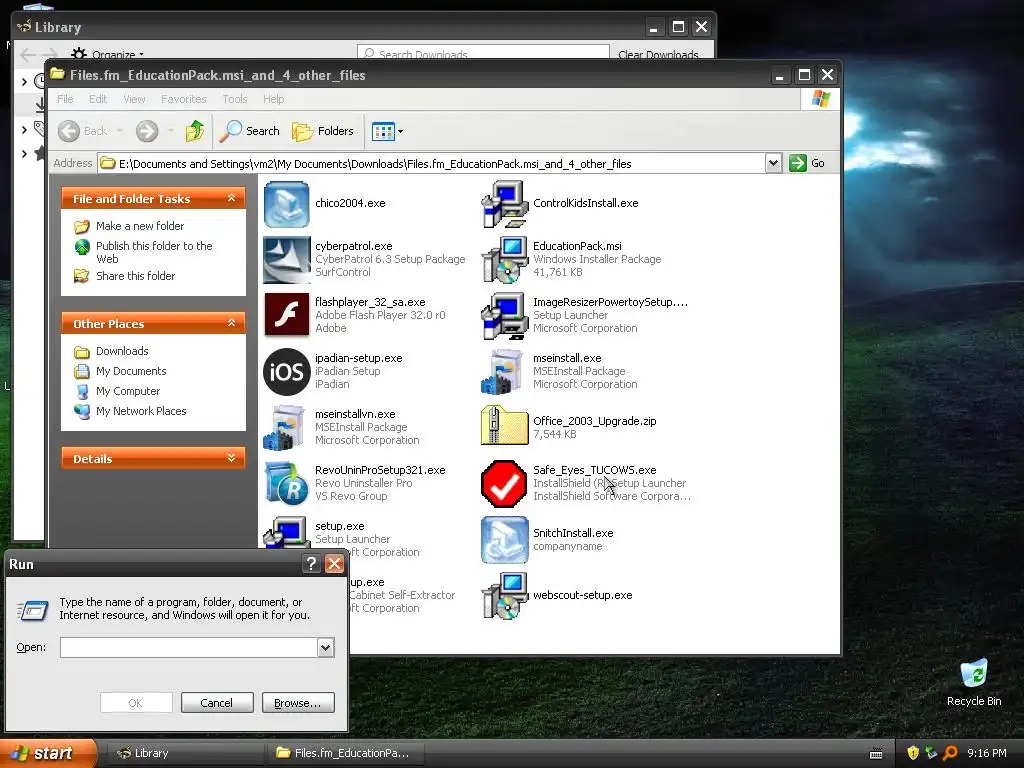Go to My Documents in Other Places
The width and height of the screenshot is (1024, 768).
tap(131, 371)
